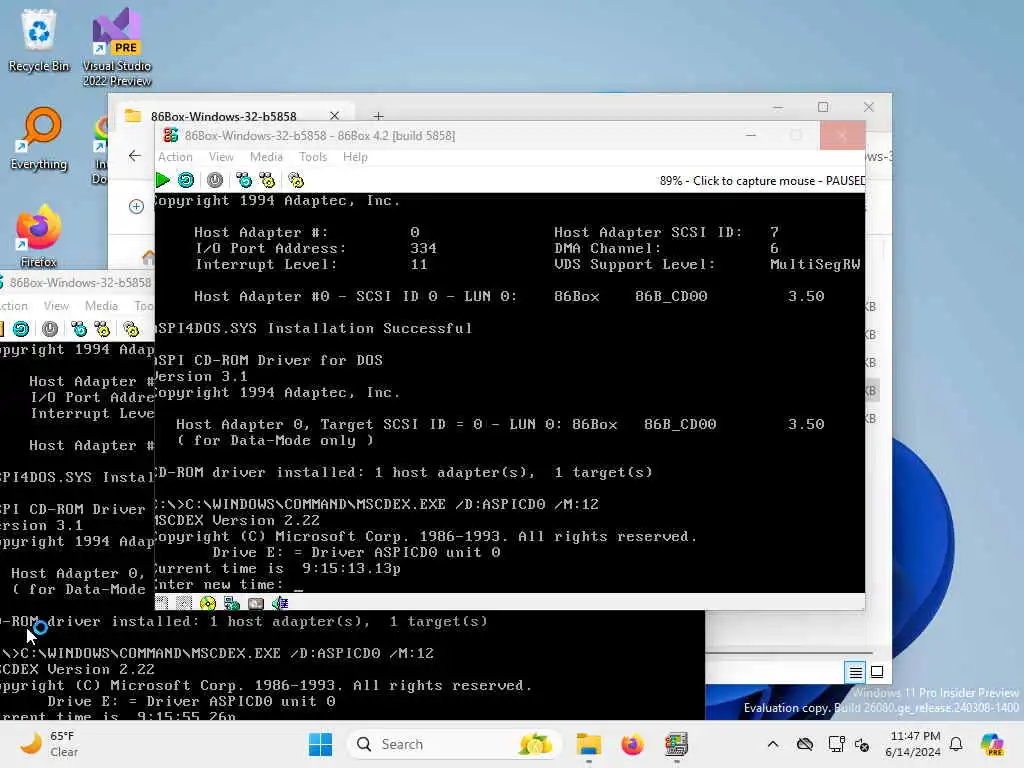Switch to 86Box from the taskbar

click(x=676, y=744)
